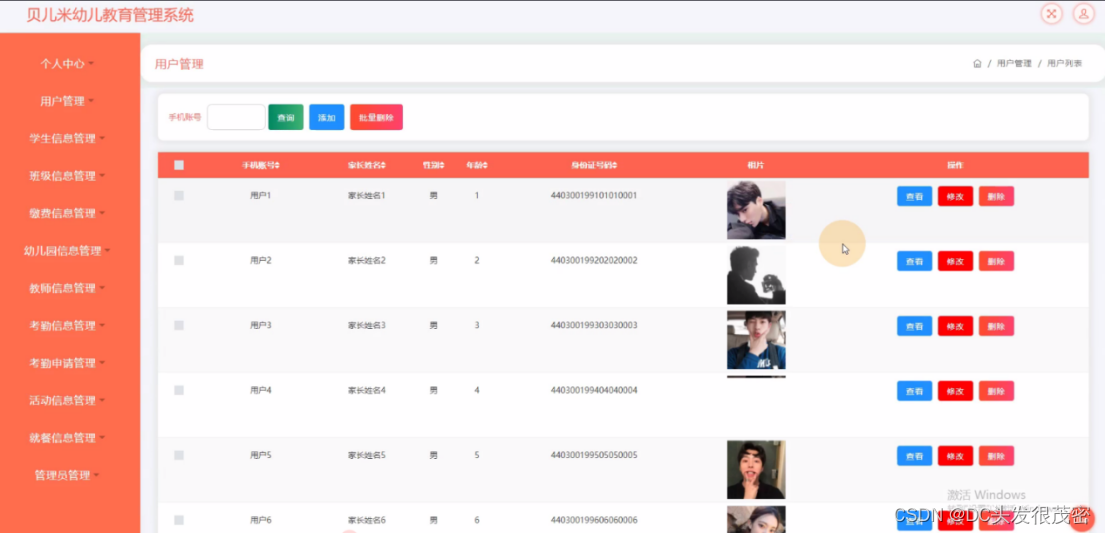Click the blue 添加 button

click(327, 117)
